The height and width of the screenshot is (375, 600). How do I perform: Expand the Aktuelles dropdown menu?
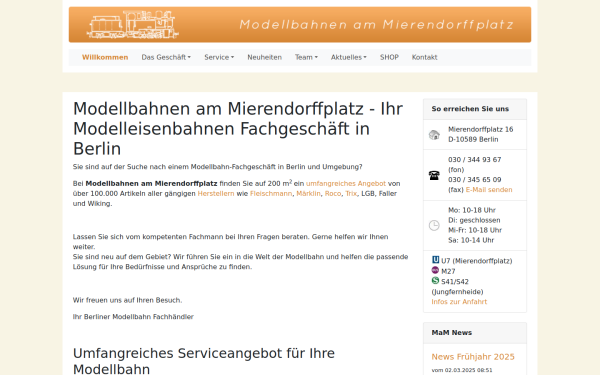tap(349, 57)
